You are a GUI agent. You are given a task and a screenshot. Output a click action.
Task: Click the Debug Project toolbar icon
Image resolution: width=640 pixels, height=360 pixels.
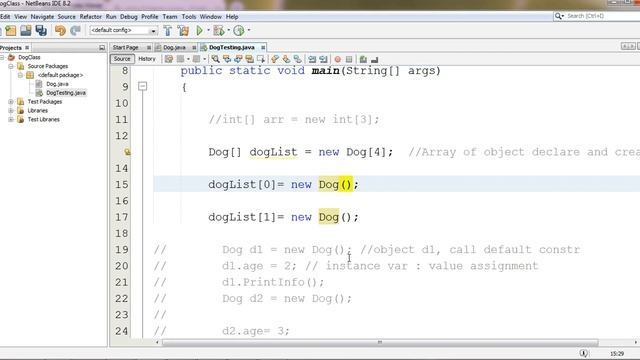click(x=219, y=31)
